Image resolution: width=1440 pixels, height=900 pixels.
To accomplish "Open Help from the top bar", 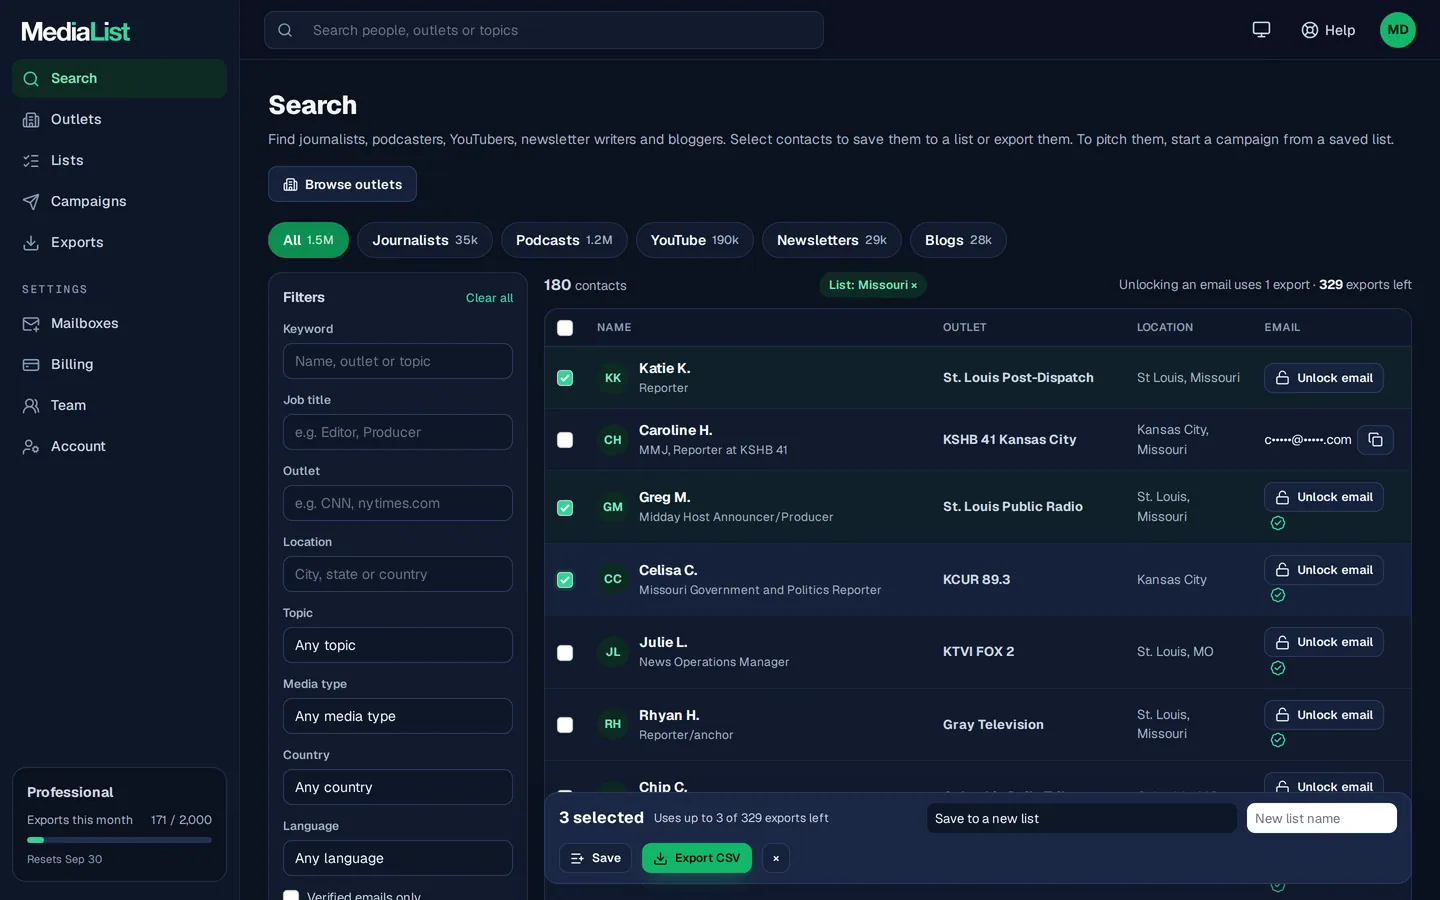I will click(x=1328, y=30).
